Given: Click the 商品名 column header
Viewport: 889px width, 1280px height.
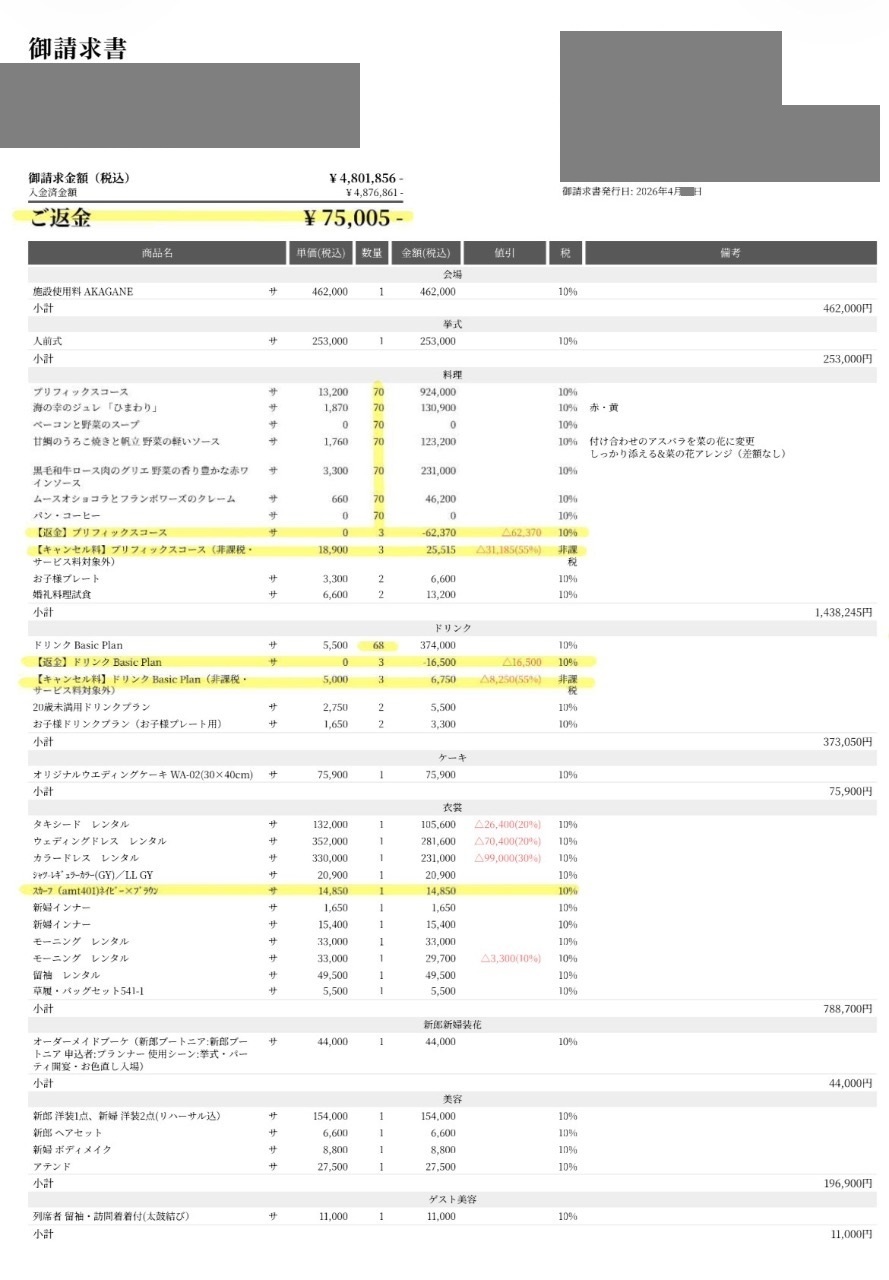Looking at the screenshot, I should click(157, 254).
